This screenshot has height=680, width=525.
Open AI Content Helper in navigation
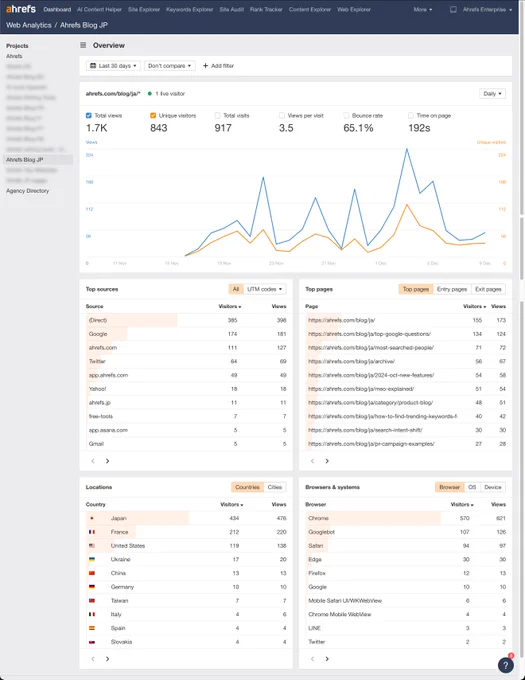point(99,9)
